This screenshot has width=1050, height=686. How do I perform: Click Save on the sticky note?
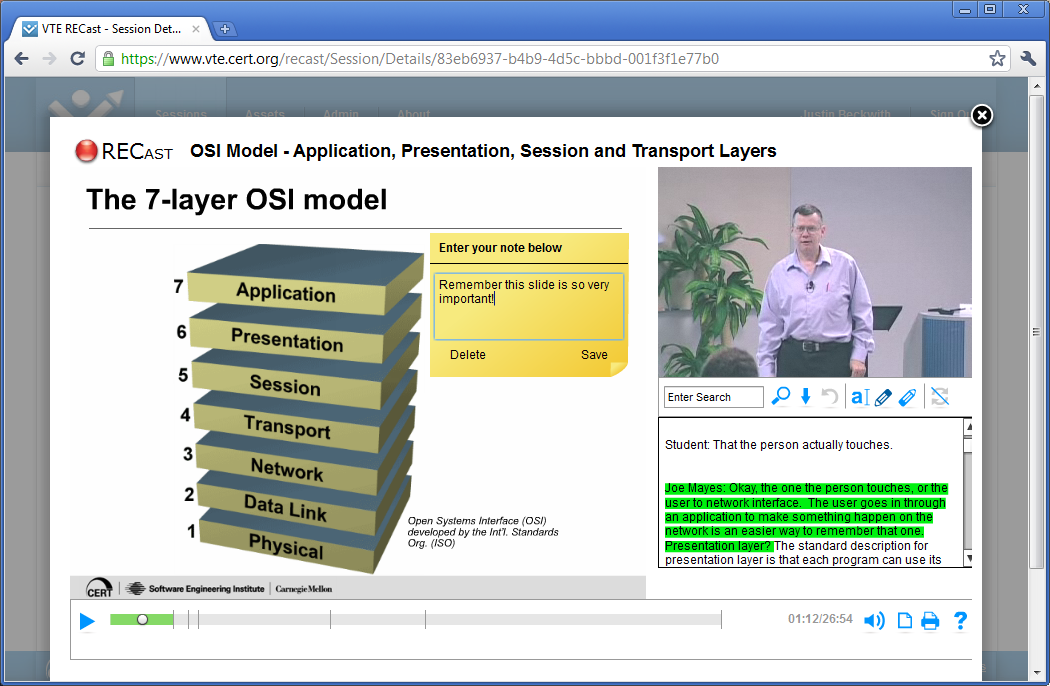pyautogui.click(x=594, y=354)
